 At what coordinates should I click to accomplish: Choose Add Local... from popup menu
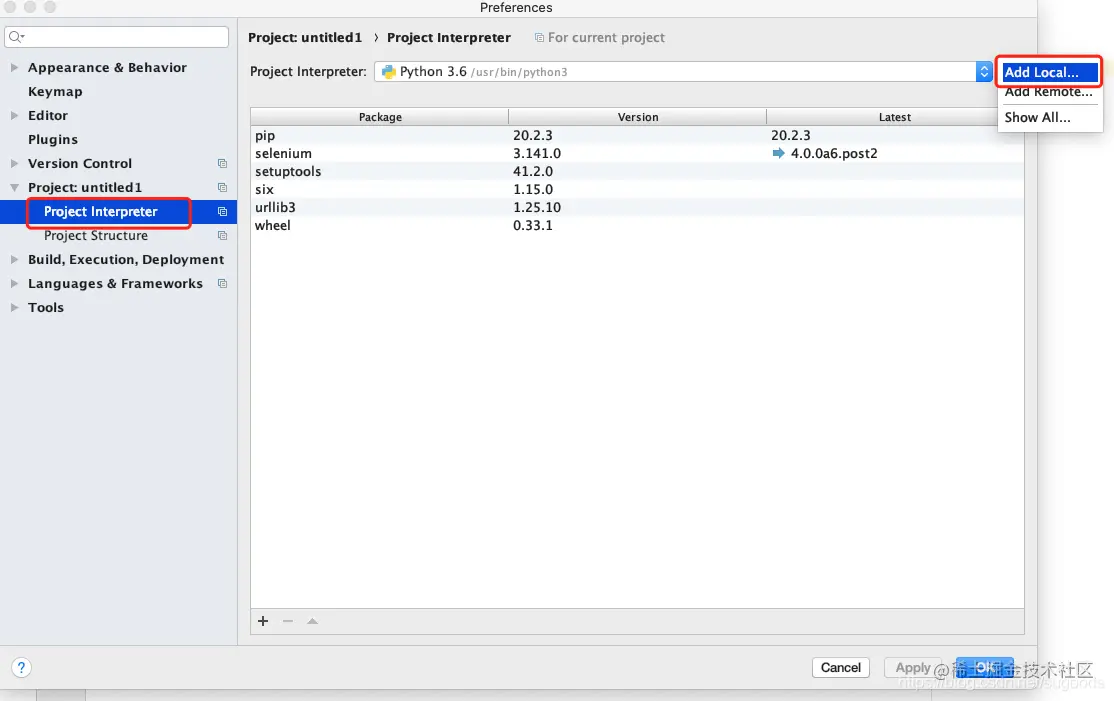tap(1049, 72)
